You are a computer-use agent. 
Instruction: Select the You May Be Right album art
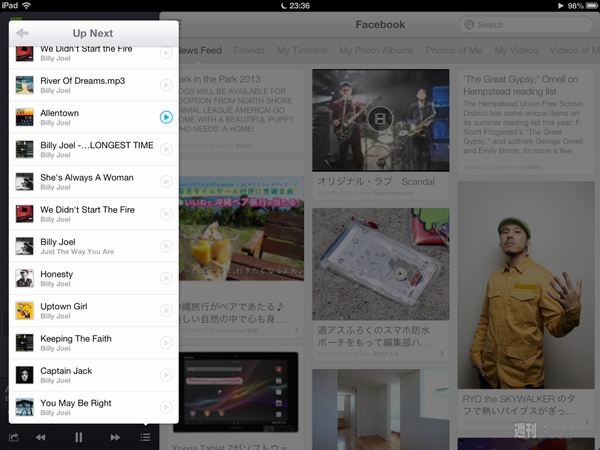[24, 407]
